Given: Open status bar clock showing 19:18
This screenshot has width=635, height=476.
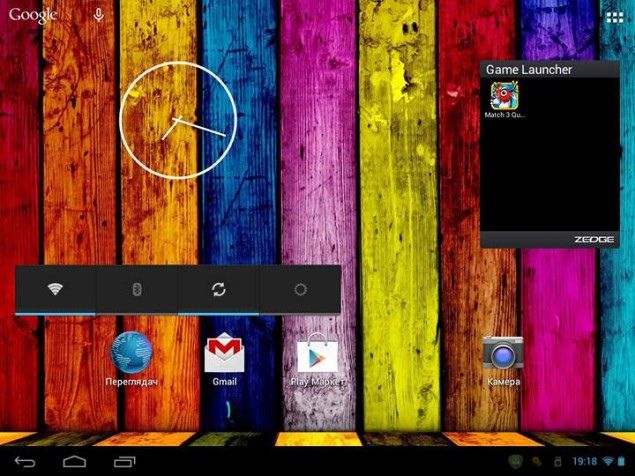Looking at the screenshot, I should click(584, 461).
